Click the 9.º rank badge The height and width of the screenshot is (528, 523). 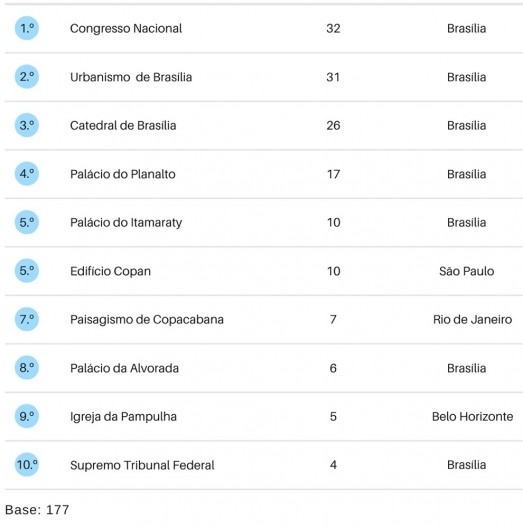[x=27, y=416]
